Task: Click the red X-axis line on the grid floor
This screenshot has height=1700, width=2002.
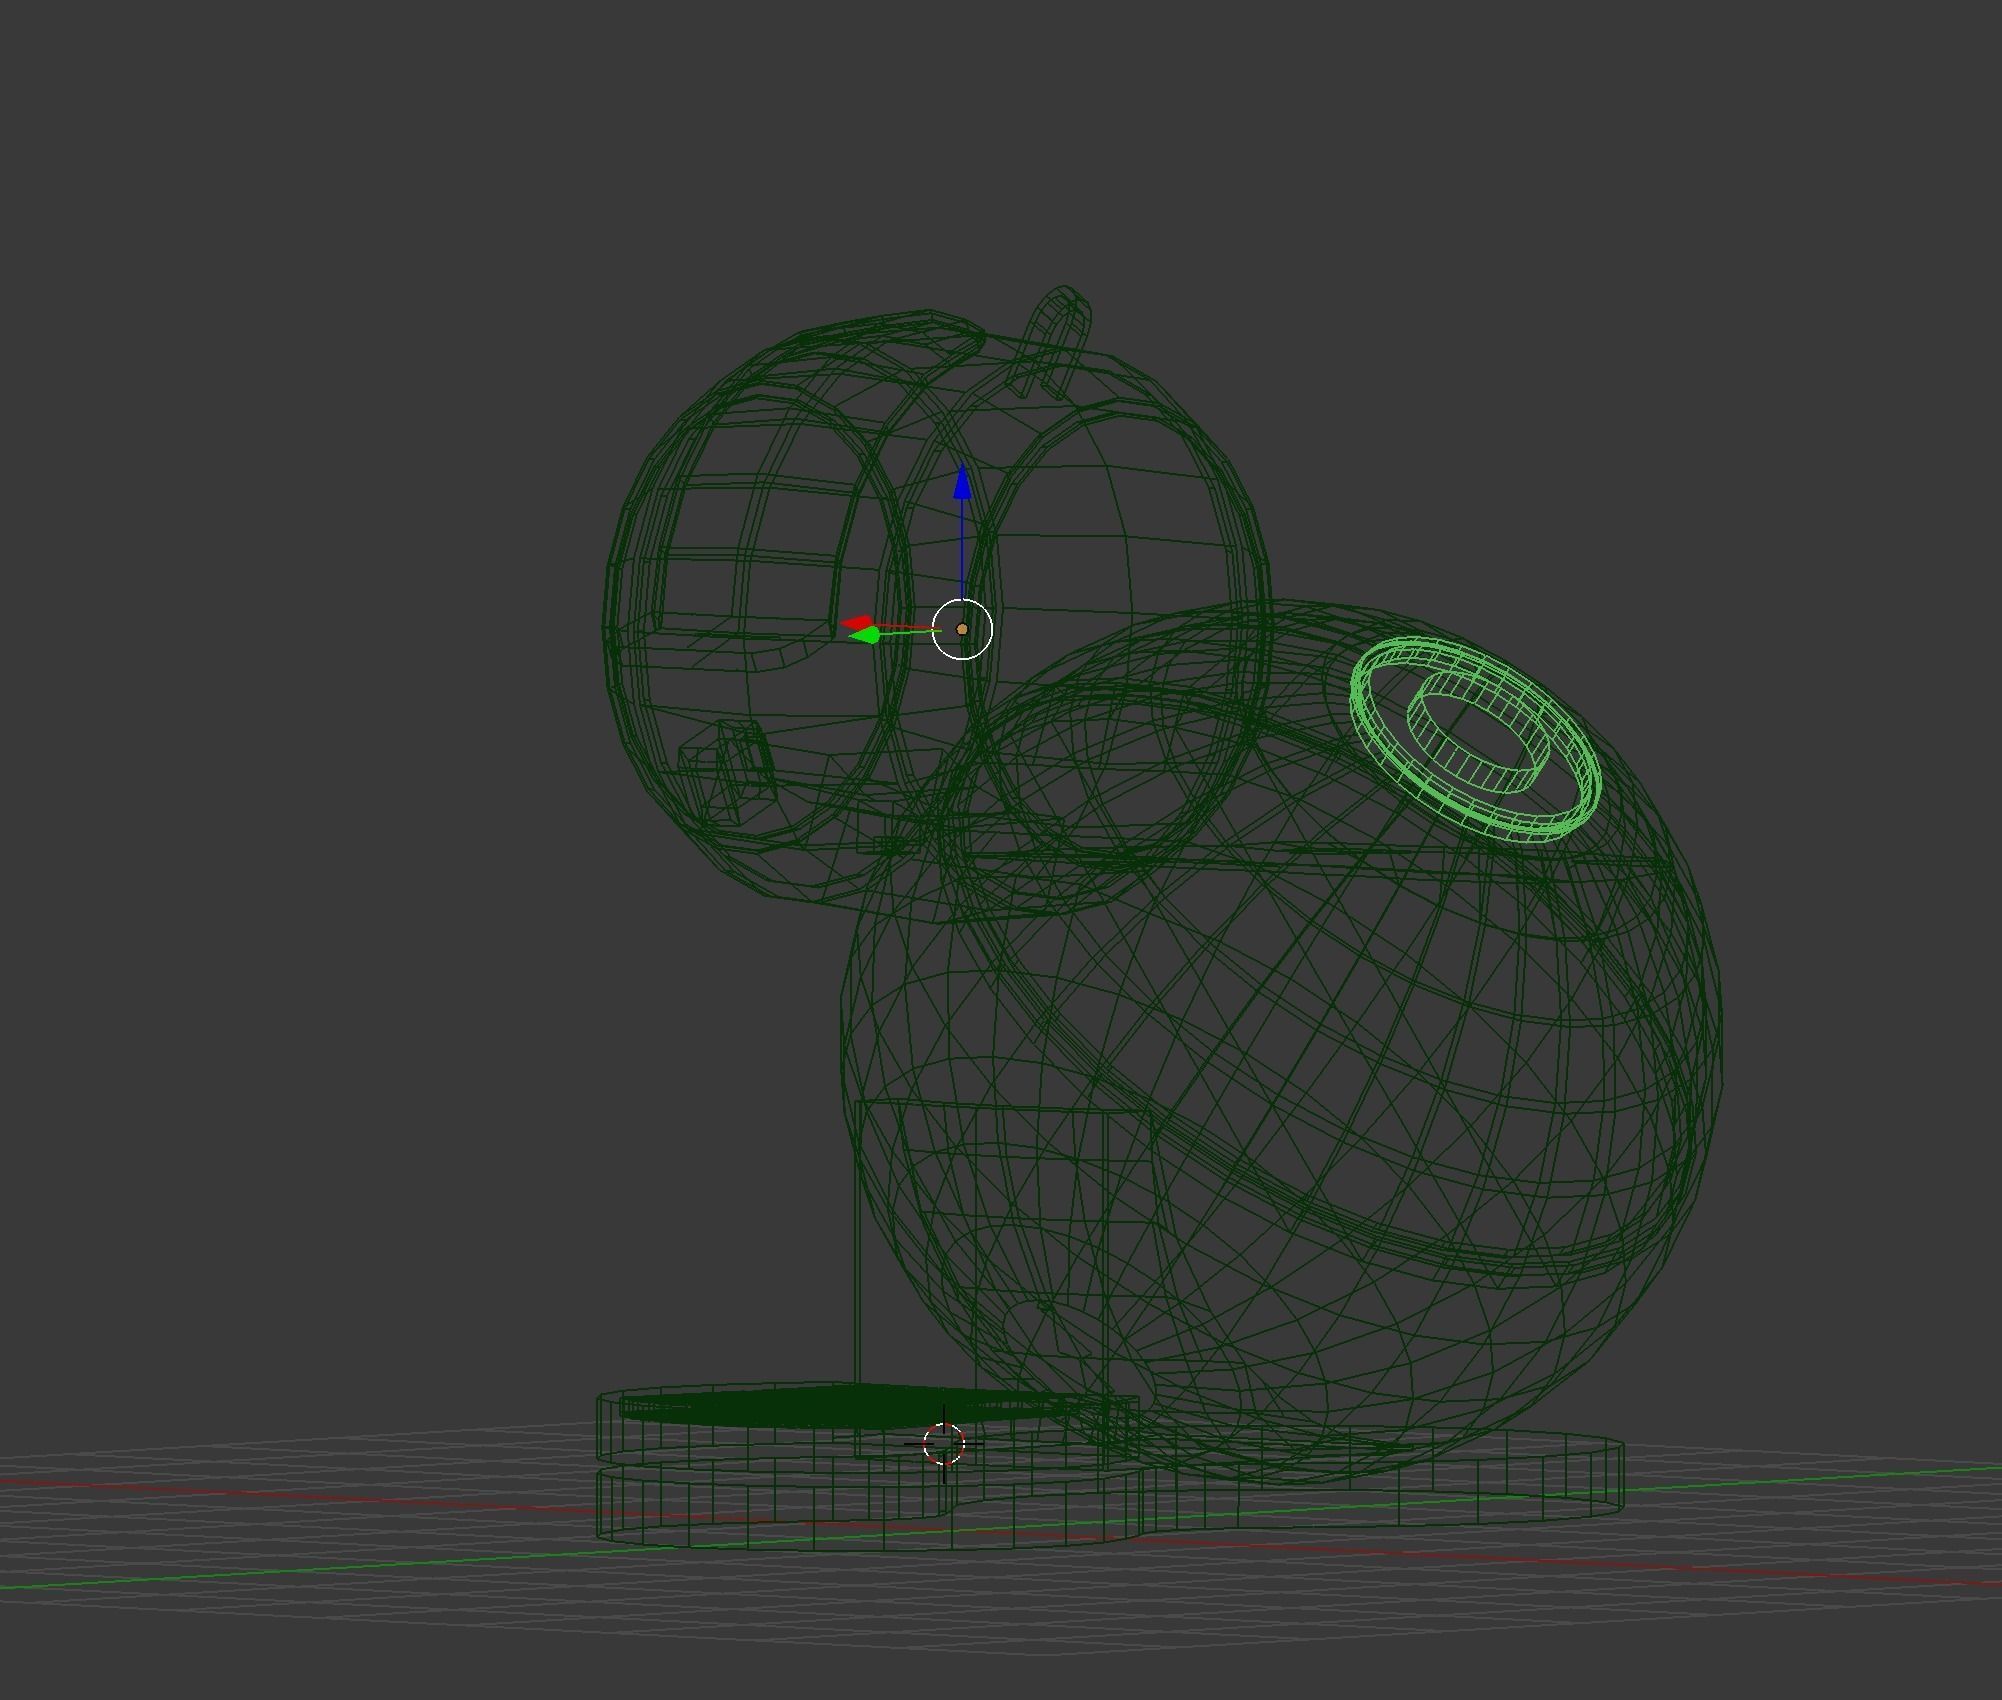Action: (x=300, y=1496)
